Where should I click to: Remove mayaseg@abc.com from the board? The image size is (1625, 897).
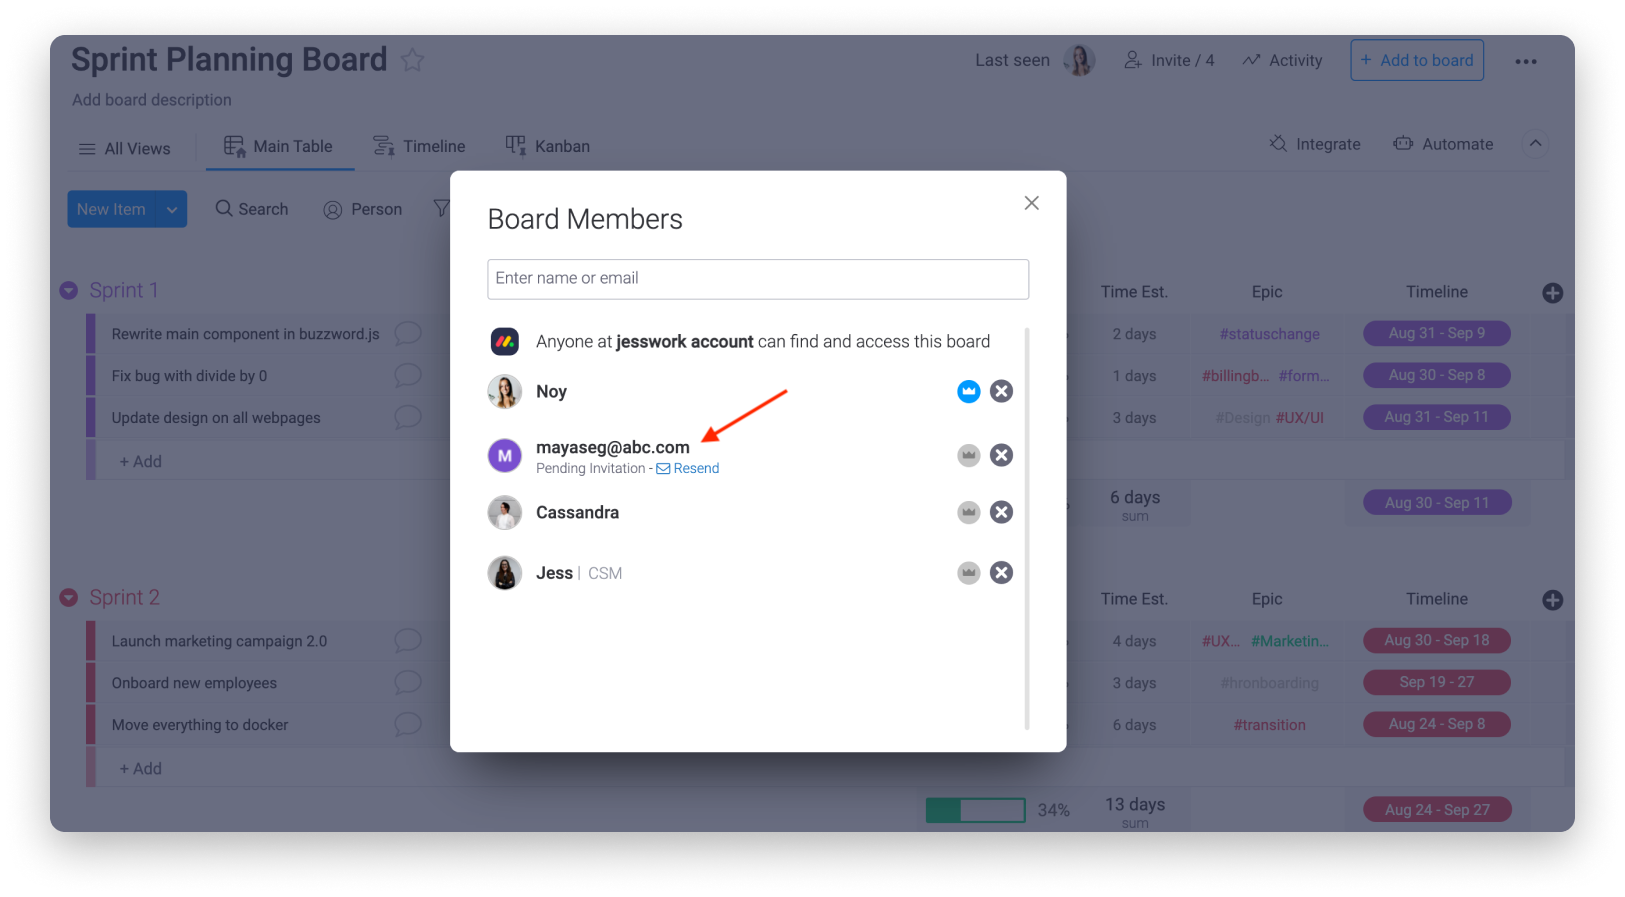point(1001,455)
